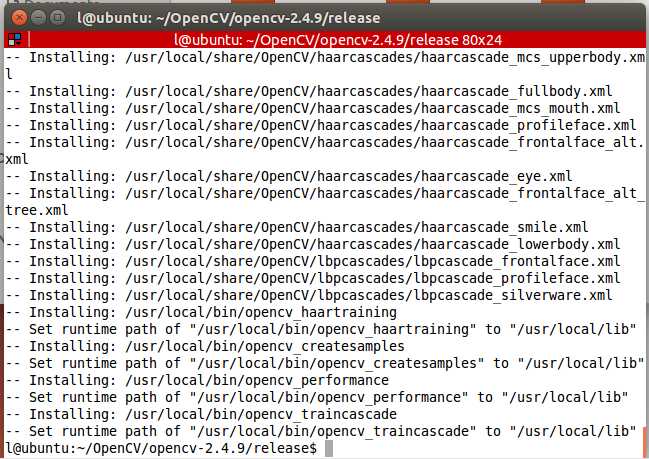Click the line installing haarcascade_mcs_mouth.xml

pyautogui.click(x=313, y=108)
